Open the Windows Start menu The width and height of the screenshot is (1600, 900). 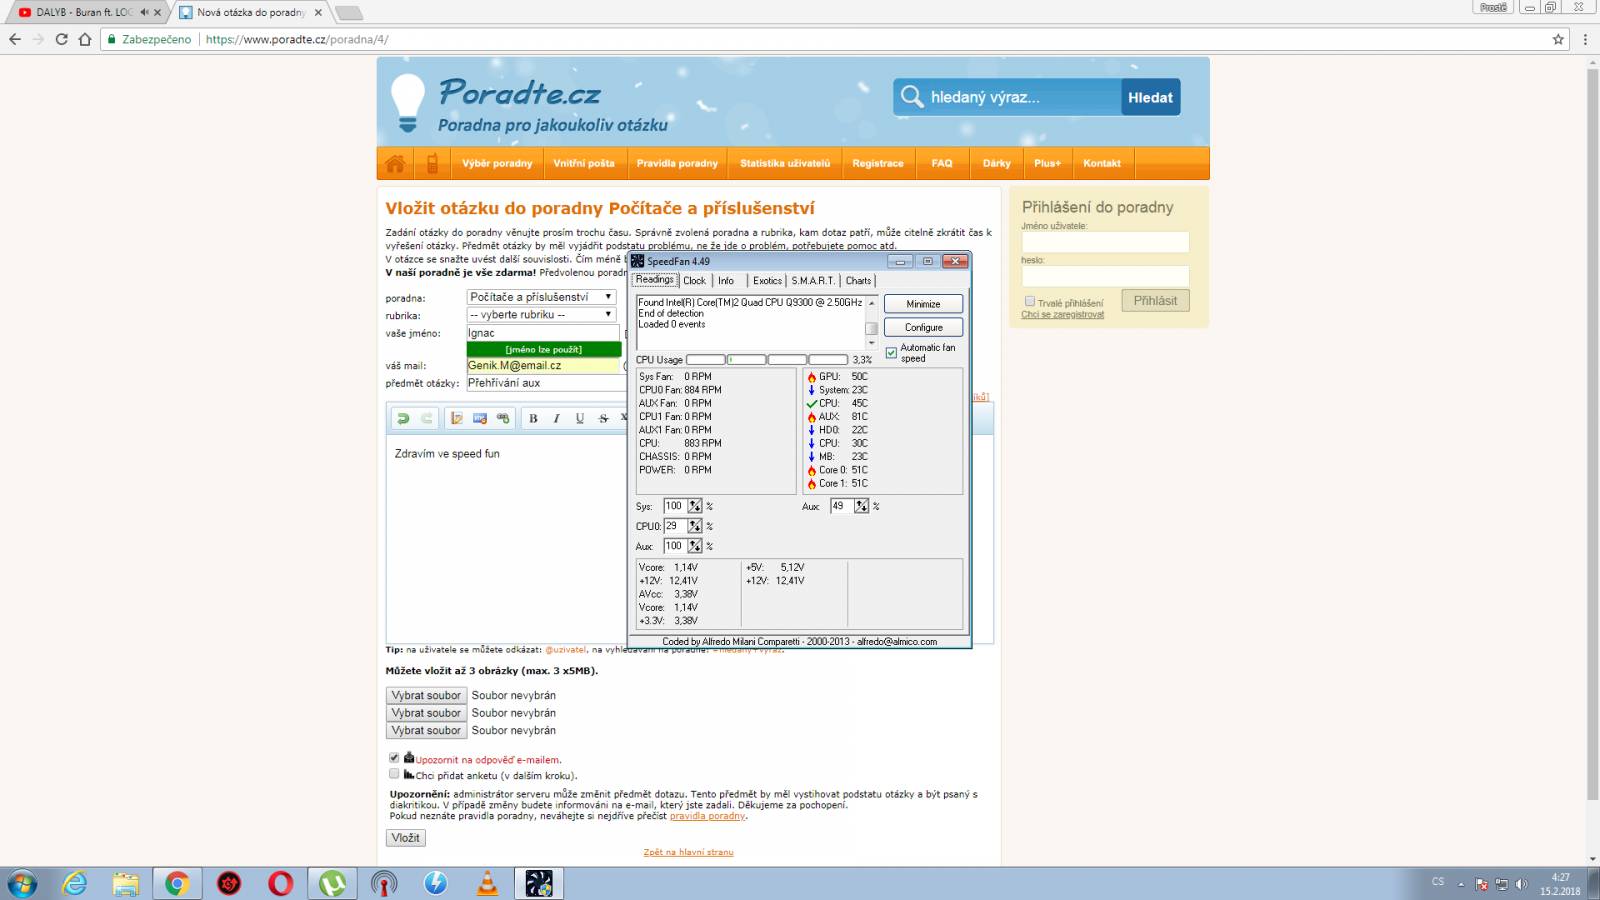click(22, 883)
